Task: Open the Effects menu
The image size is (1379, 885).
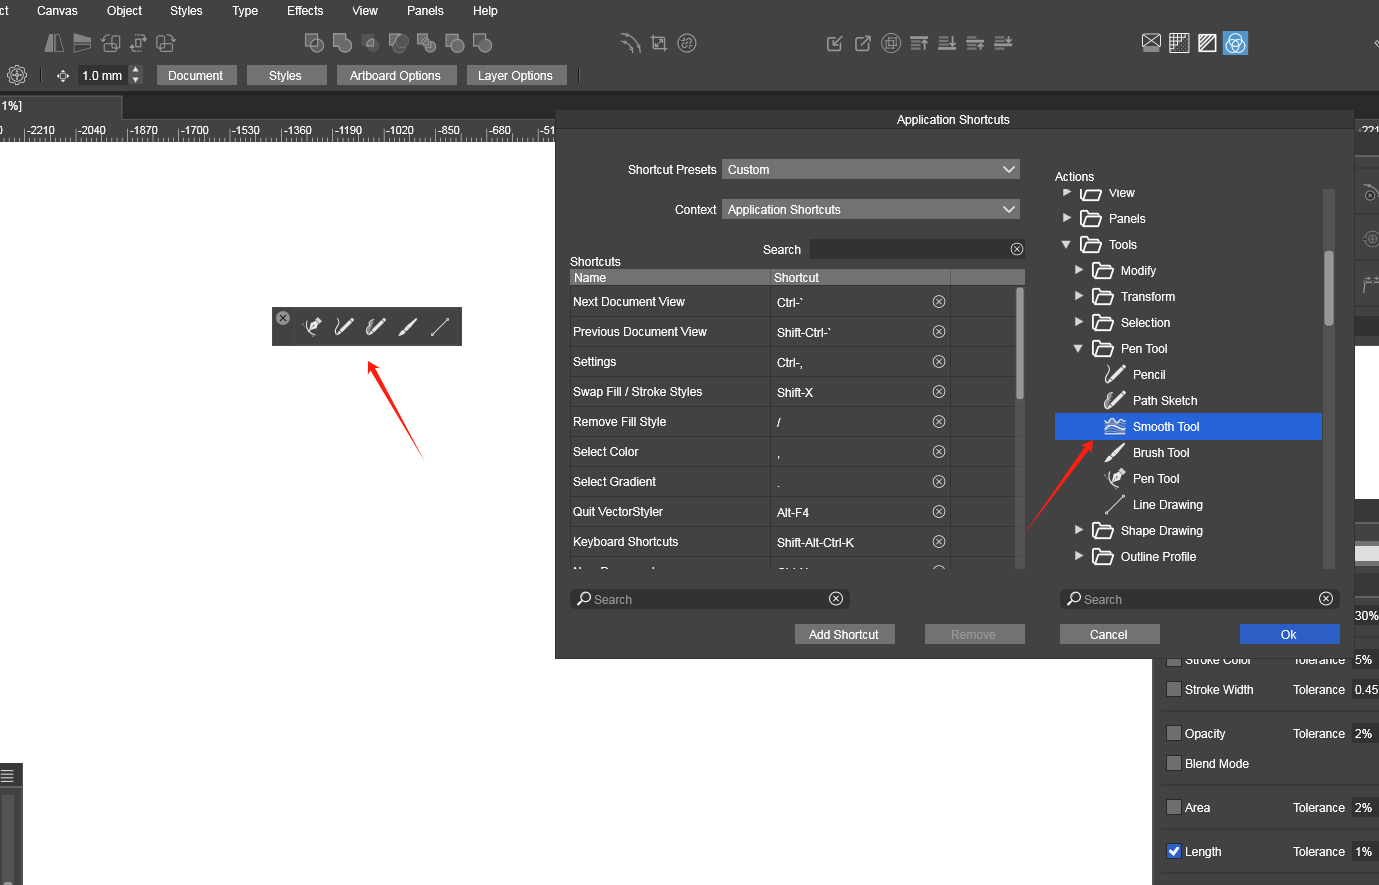Action: coord(305,11)
